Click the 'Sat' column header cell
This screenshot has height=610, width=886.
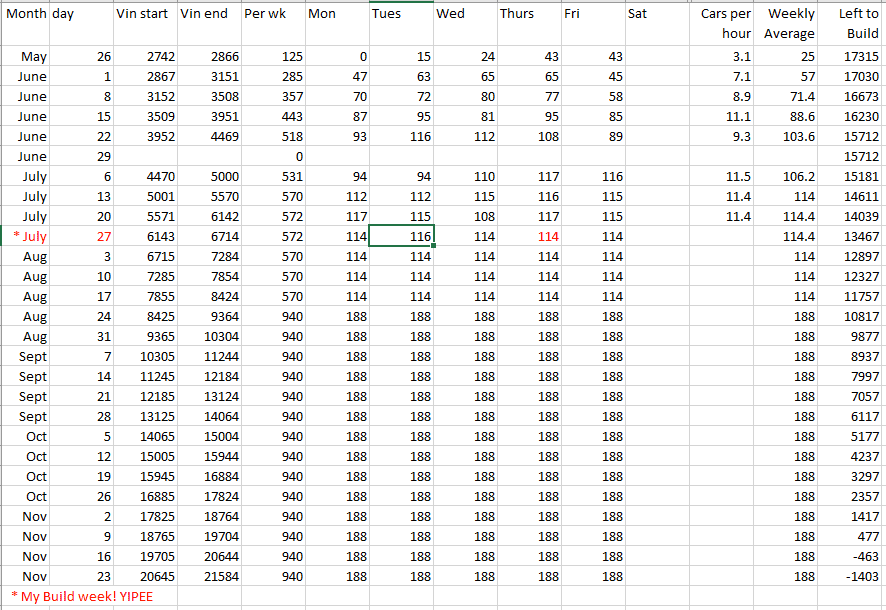656,15
